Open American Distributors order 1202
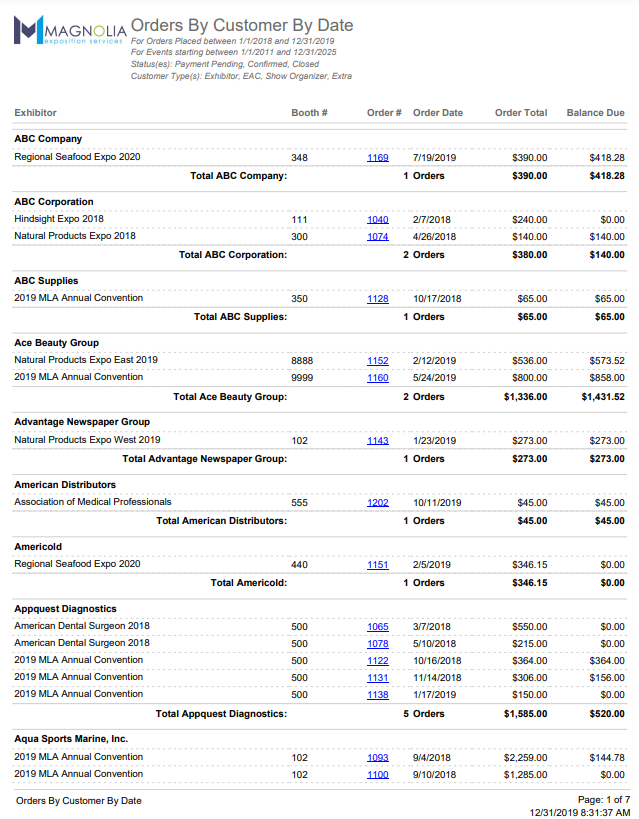 tap(377, 503)
